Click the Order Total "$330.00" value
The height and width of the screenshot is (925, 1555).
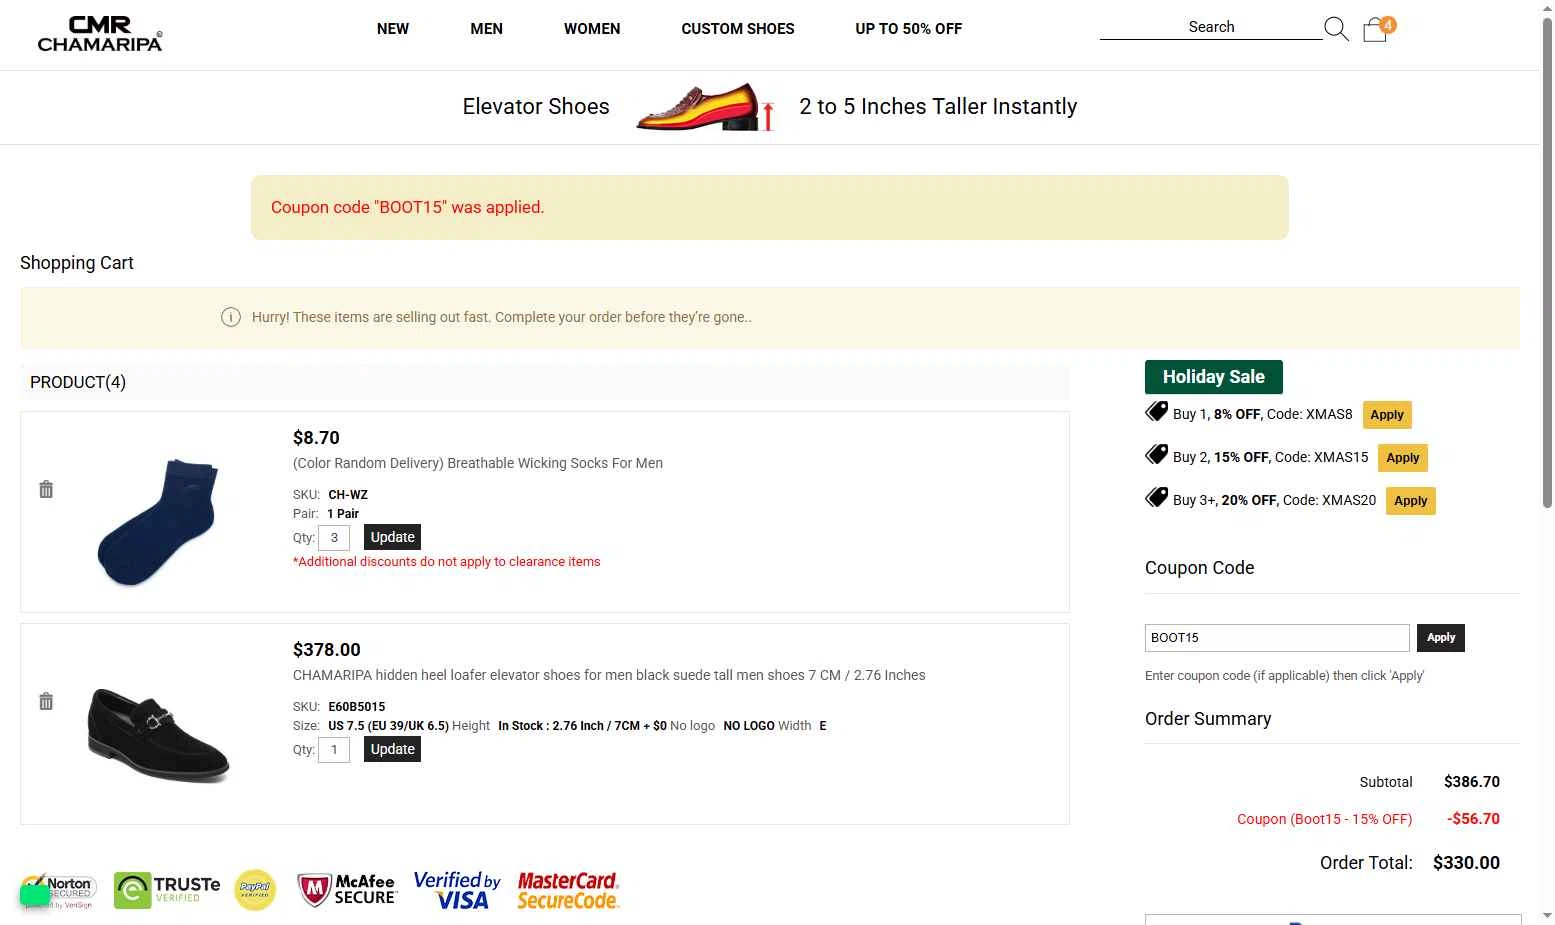[1466, 863]
